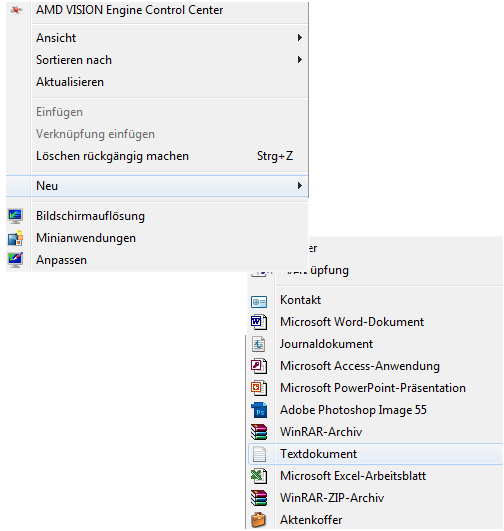
Task: Expand the Neu submenu arrow
Action: [x=299, y=186]
